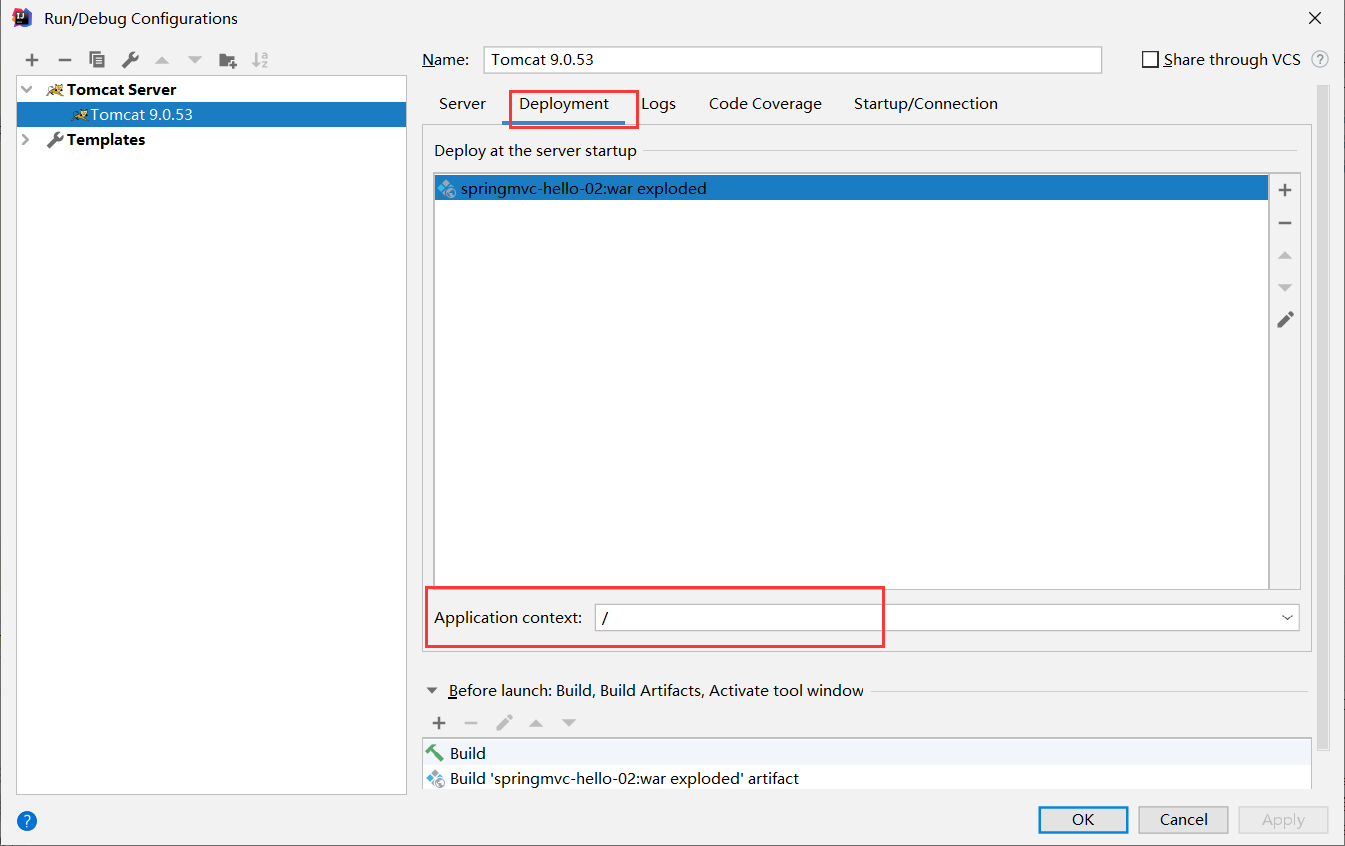Expand the Templates tree node
This screenshot has width=1345, height=846.
(27, 140)
